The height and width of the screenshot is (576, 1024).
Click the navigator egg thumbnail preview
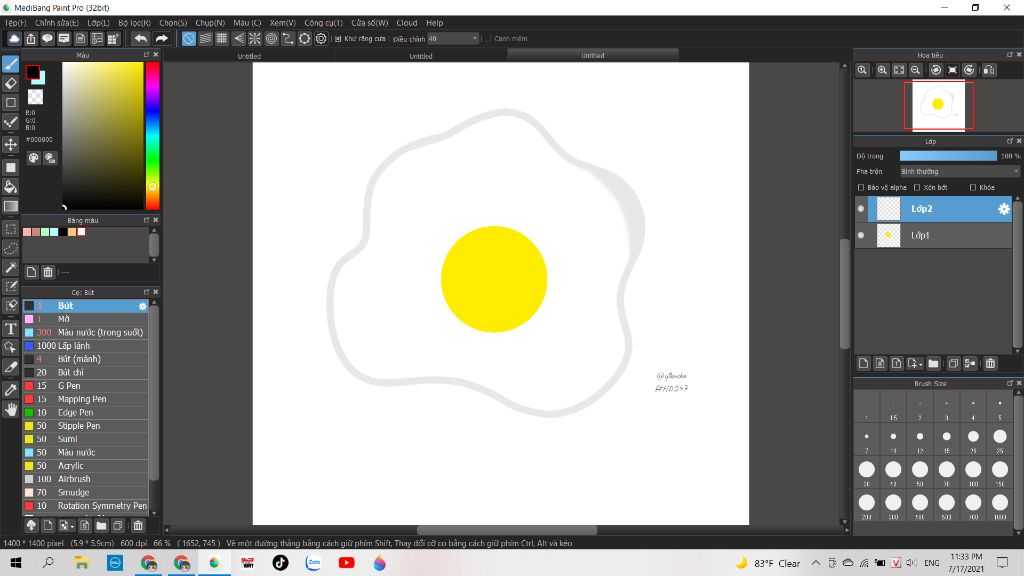[x=938, y=104]
